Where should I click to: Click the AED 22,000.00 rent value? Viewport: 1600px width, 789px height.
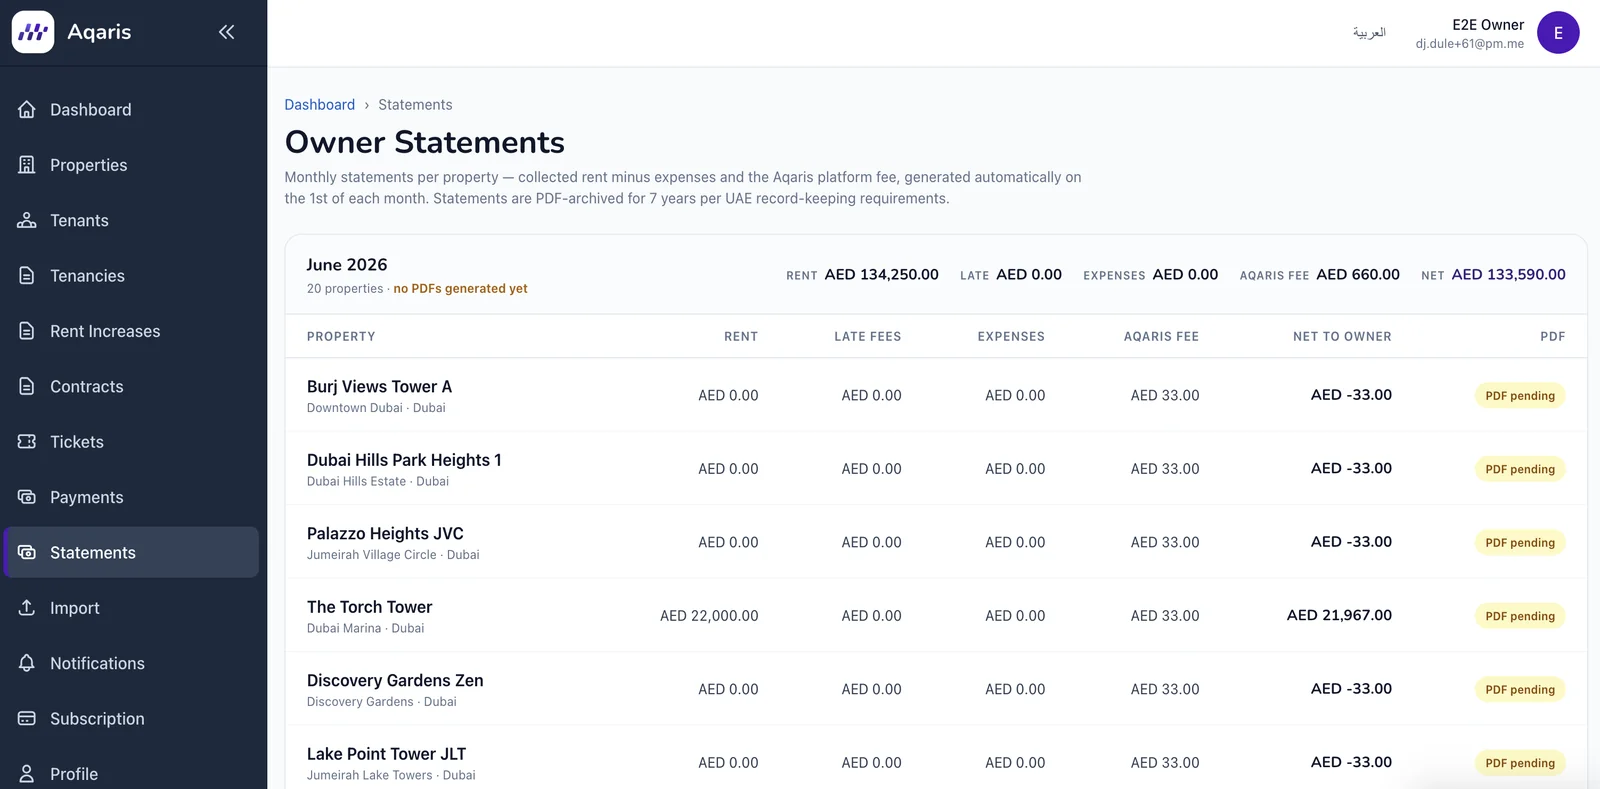(x=709, y=616)
